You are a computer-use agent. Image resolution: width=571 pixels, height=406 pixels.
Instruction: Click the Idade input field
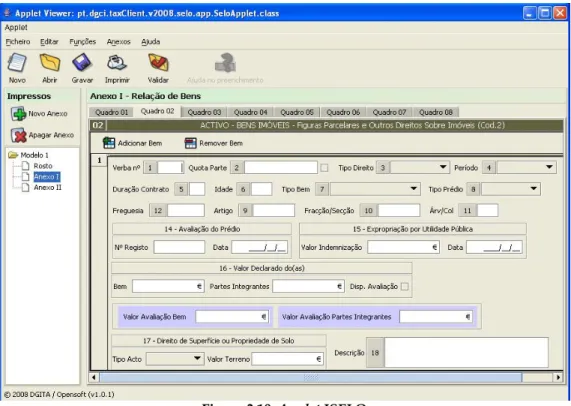pyautogui.click(x=261, y=189)
